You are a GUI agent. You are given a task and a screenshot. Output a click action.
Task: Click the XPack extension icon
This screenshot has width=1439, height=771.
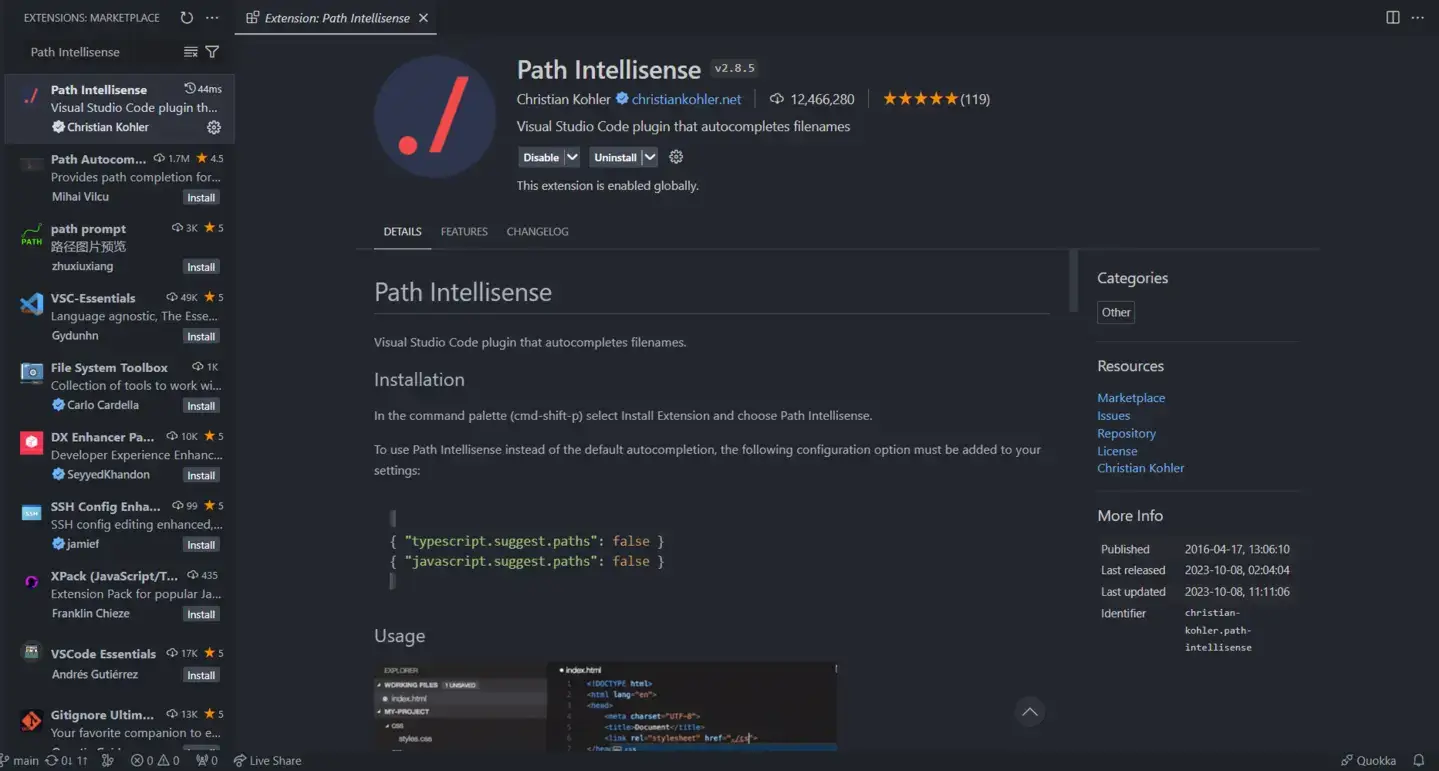(32, 581)
